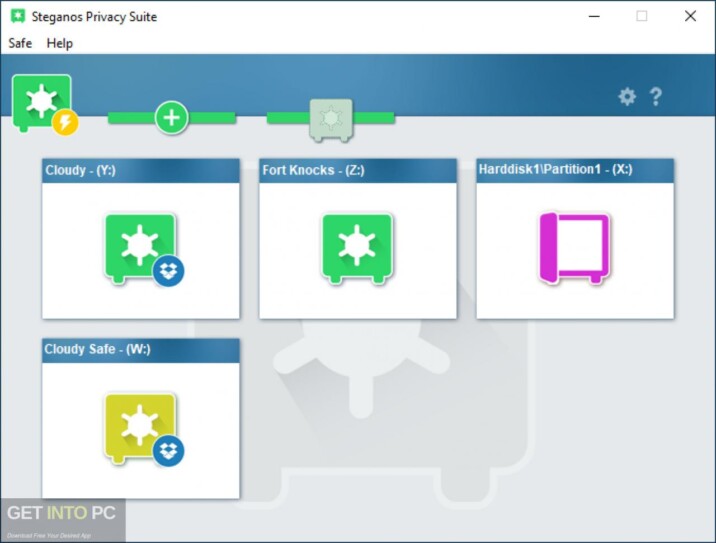The image size is (716, 543).
Task: Open the yellow Cloudy Safe (W:) icon
Action: click(140, 427)
